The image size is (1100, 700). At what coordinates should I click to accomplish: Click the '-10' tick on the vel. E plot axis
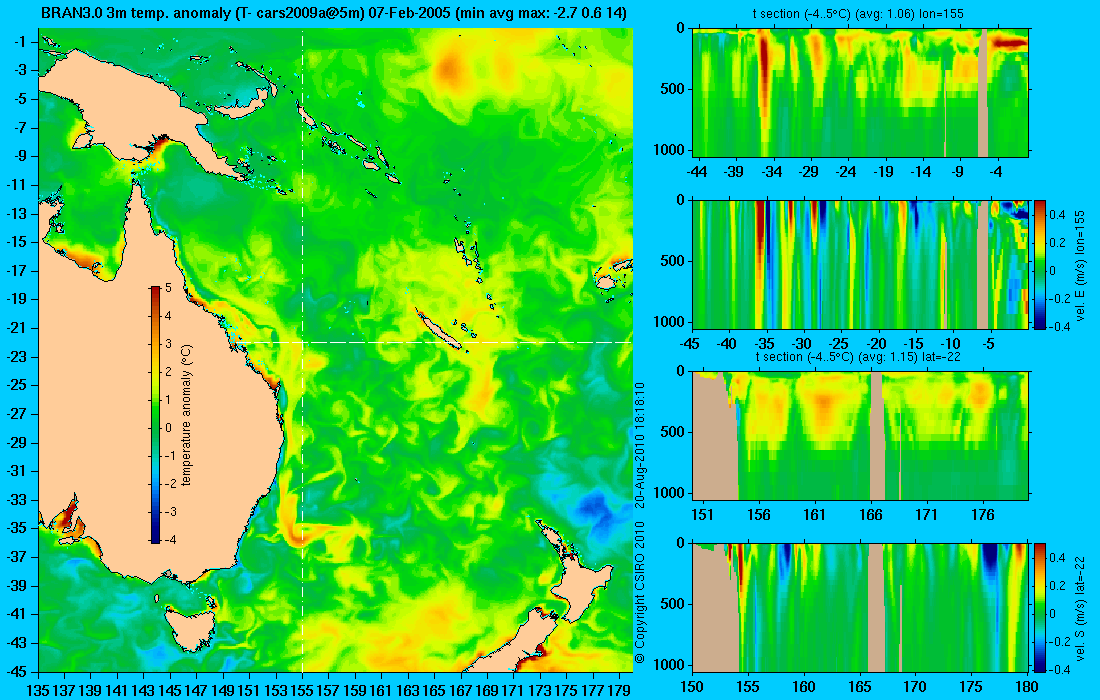click(951, 344)
